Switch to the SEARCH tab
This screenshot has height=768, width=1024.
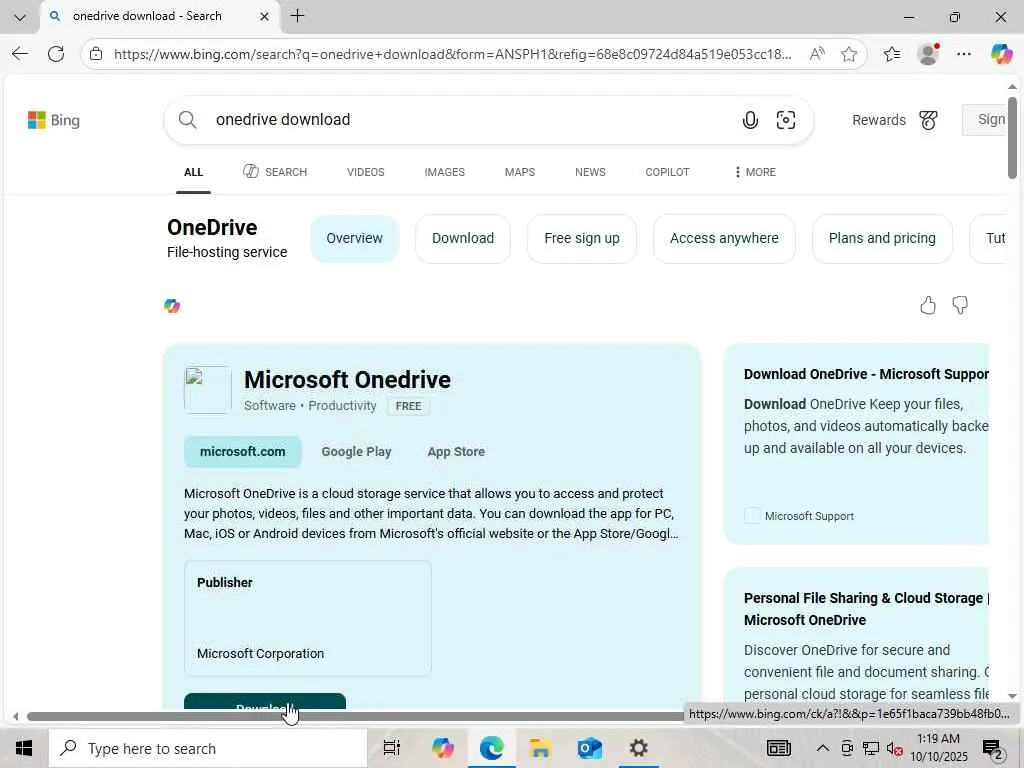coord(275,172)
